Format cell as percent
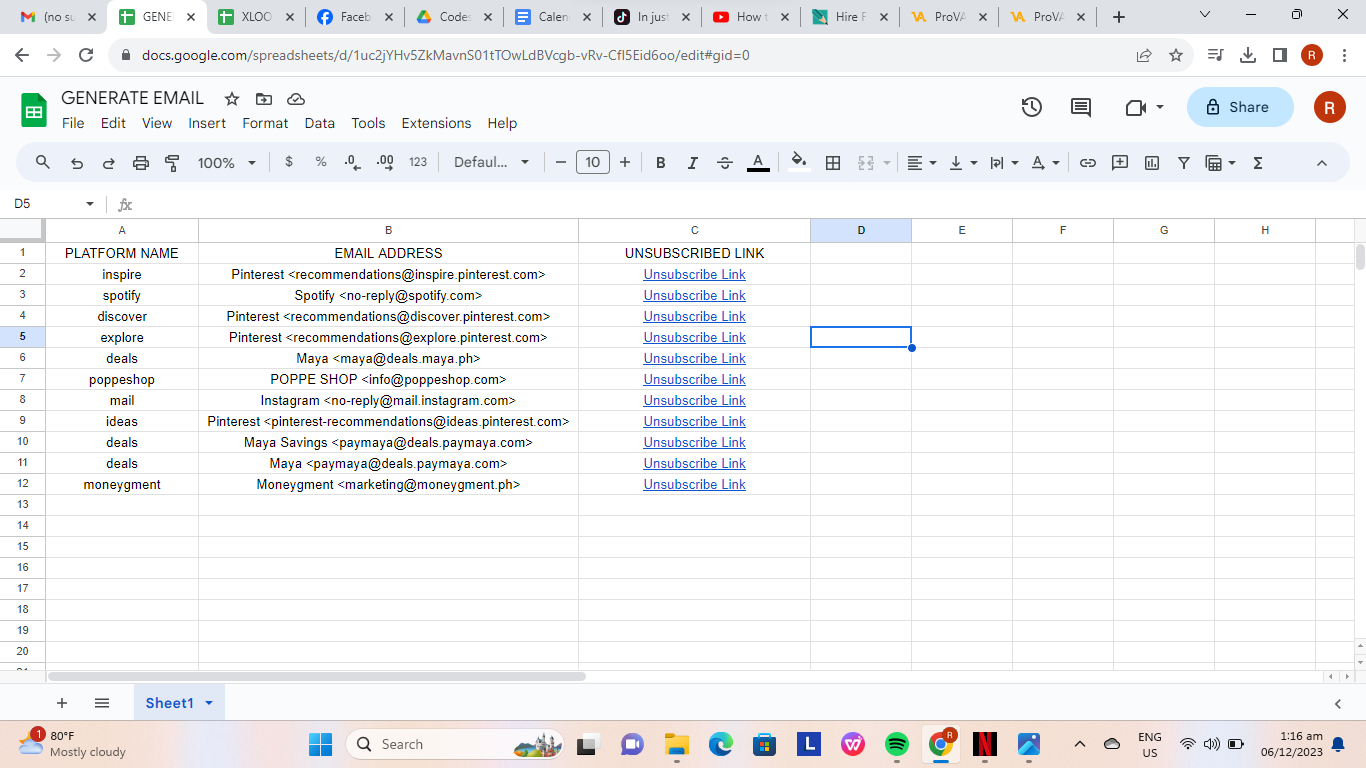Image resolution: width=1366 pixels, height=768 pixels. (321, 162)
